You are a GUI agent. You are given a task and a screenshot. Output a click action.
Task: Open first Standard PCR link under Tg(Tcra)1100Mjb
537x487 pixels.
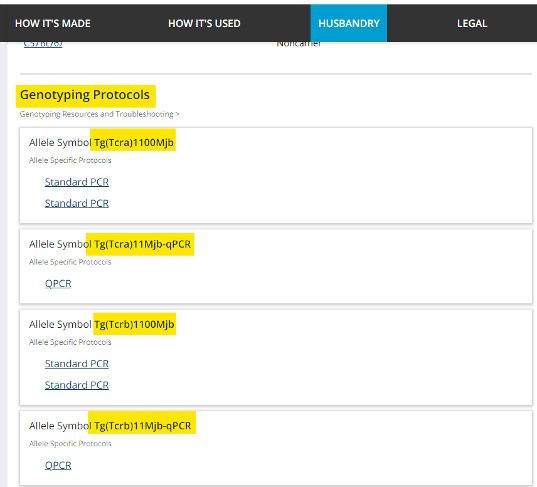click(77, 182)
